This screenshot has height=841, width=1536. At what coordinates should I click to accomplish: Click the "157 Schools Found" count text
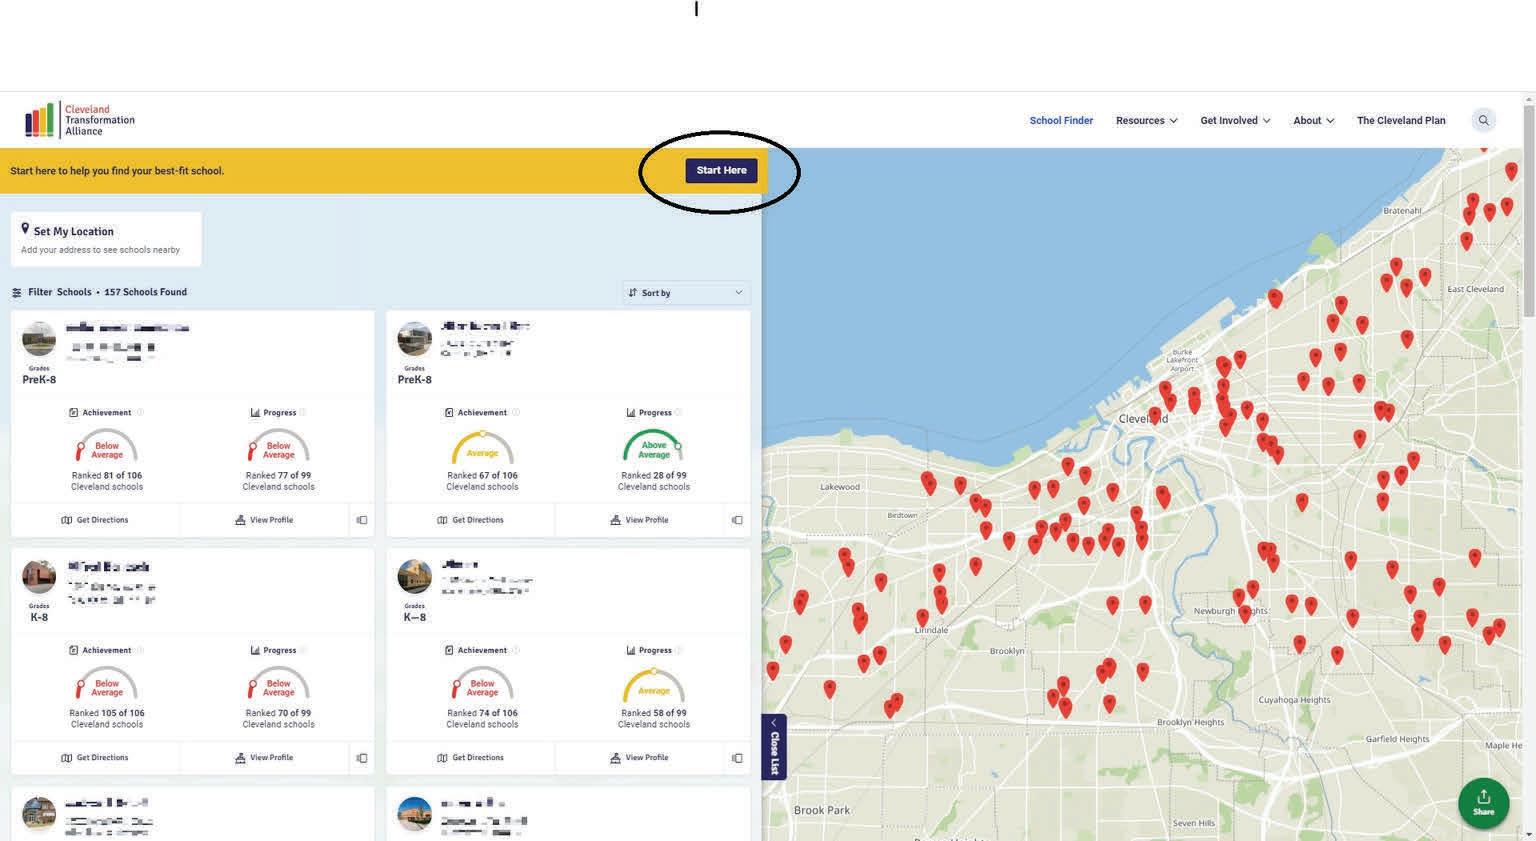(x=145, y=293)
